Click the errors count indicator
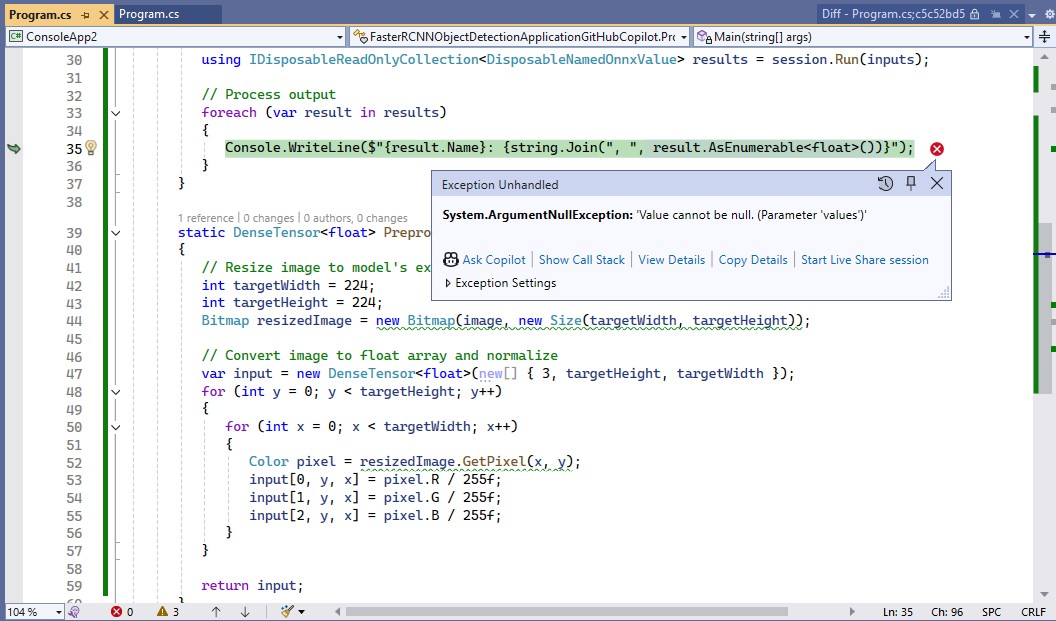Screen dimensions: 1056x621 (x=121, y=611)
